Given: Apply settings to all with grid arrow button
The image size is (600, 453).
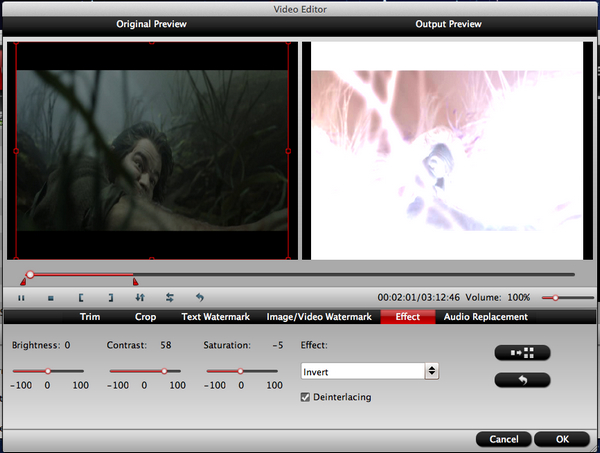Looking at the screenshot, I should pyautogui.click(x=522, y=353).
